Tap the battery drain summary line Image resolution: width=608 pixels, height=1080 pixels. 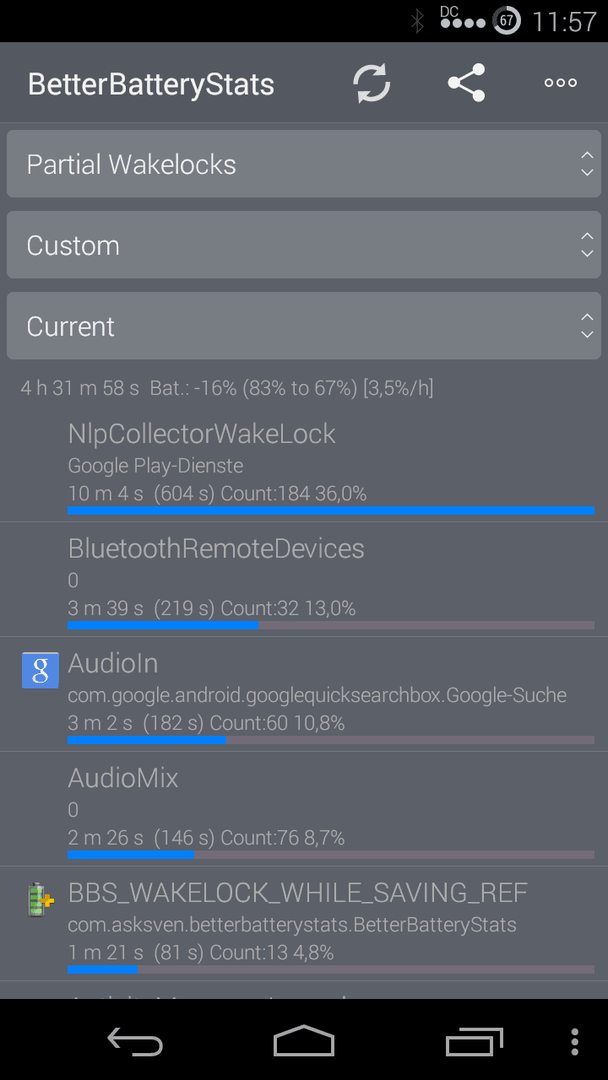point(227,388)
